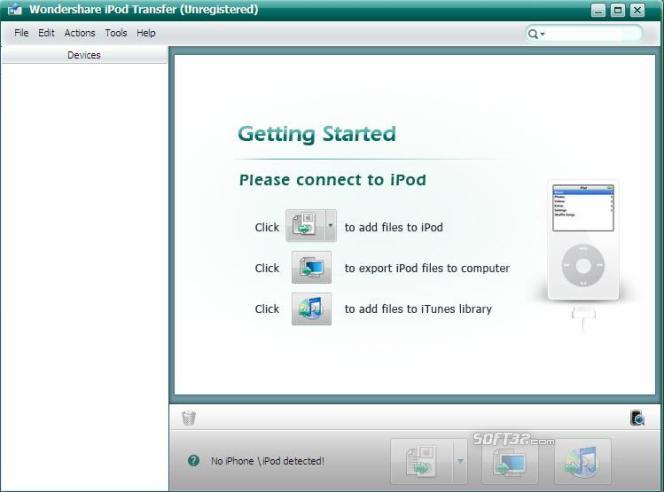Click bottom toolbar export to iTunes button
This screenshot has height=492, width=664.
(583, 462)
